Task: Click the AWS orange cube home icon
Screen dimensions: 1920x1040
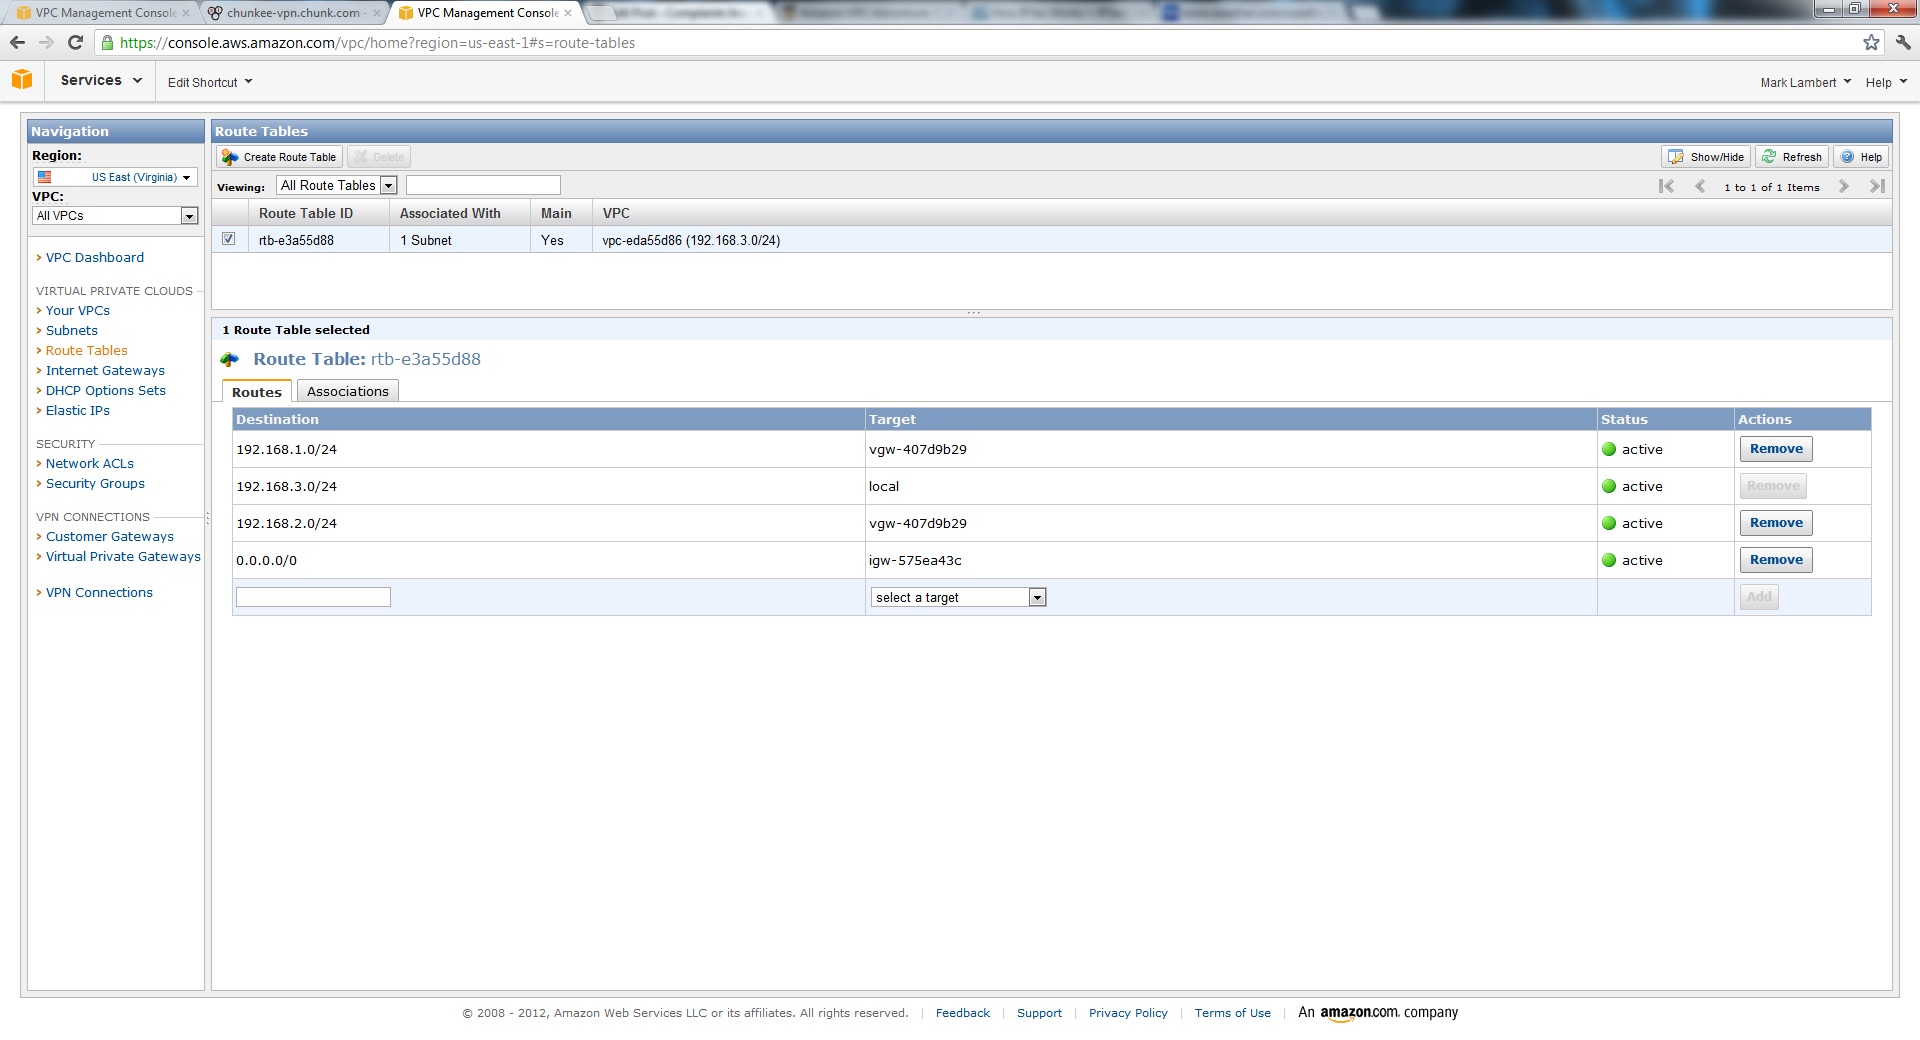Action: coord(22,80)
